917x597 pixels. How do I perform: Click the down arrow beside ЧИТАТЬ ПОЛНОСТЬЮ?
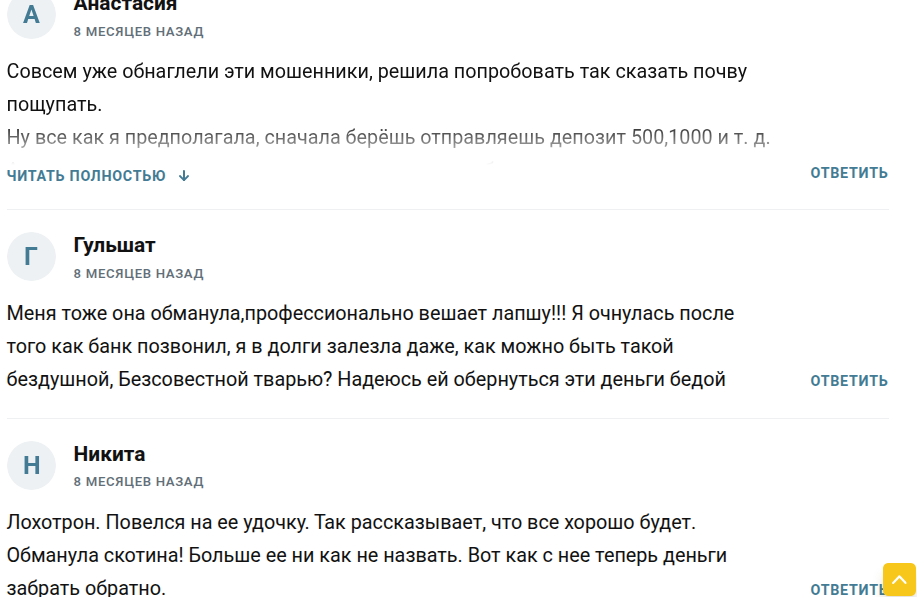(x=184, y=176)
